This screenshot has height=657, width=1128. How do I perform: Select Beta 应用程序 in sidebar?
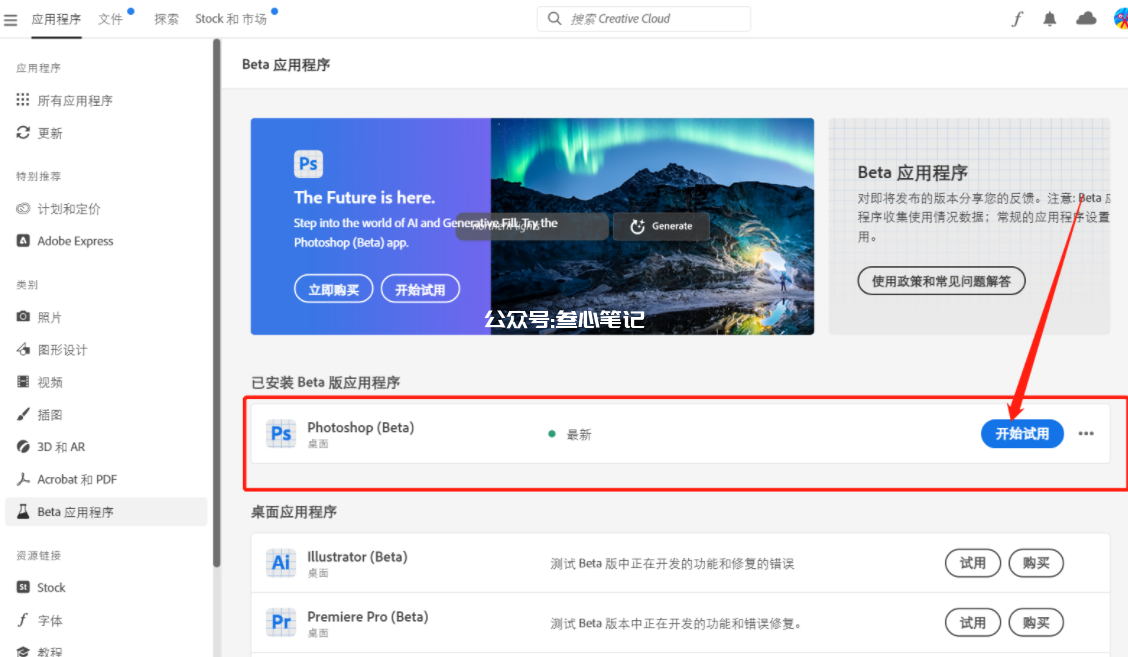point(106,512)
